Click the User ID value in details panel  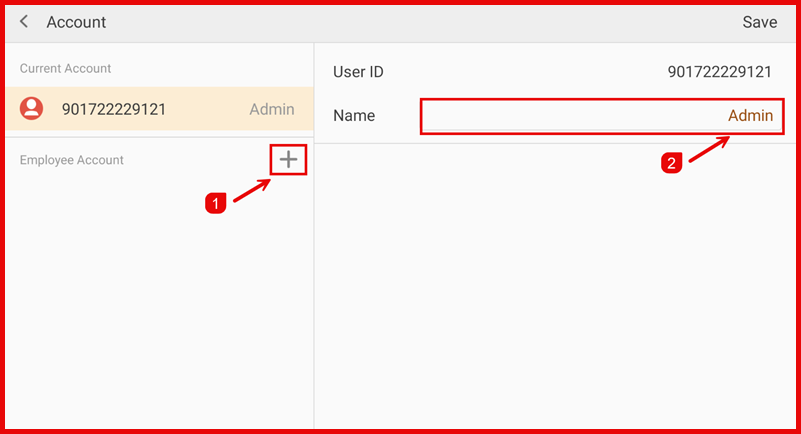(719, 72)
